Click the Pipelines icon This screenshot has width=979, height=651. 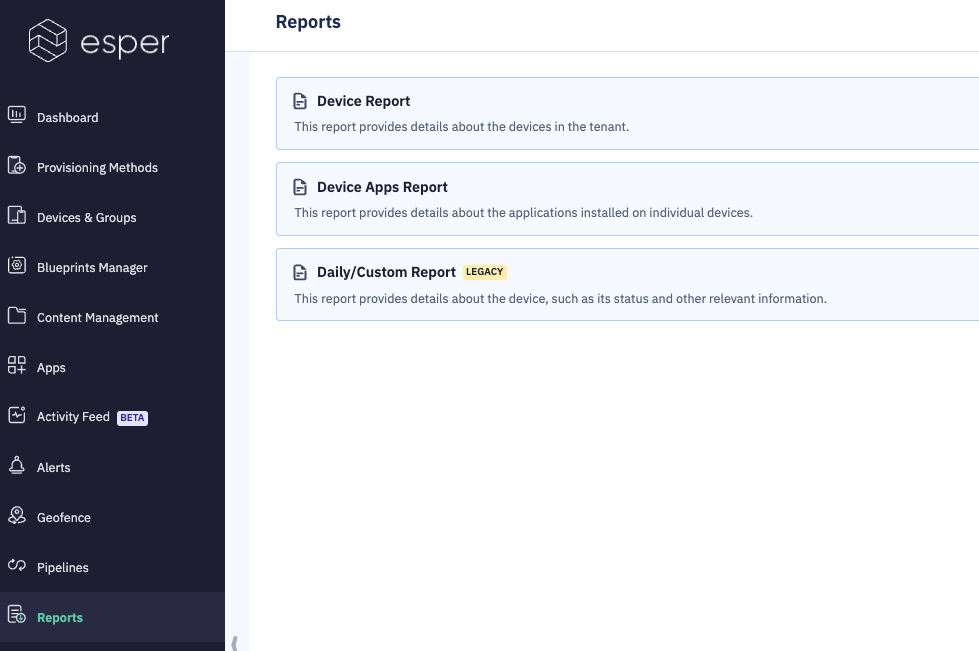tap(17, 567)
